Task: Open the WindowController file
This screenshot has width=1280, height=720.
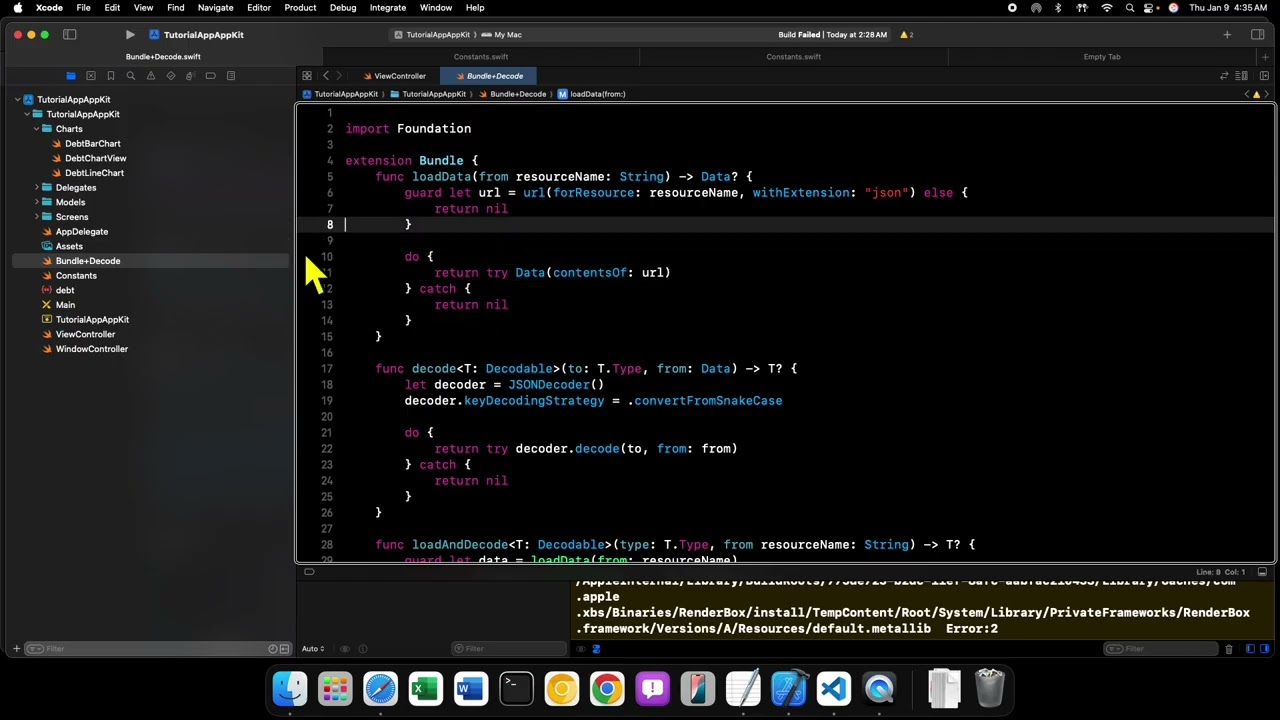Action: tap(91, 349)
